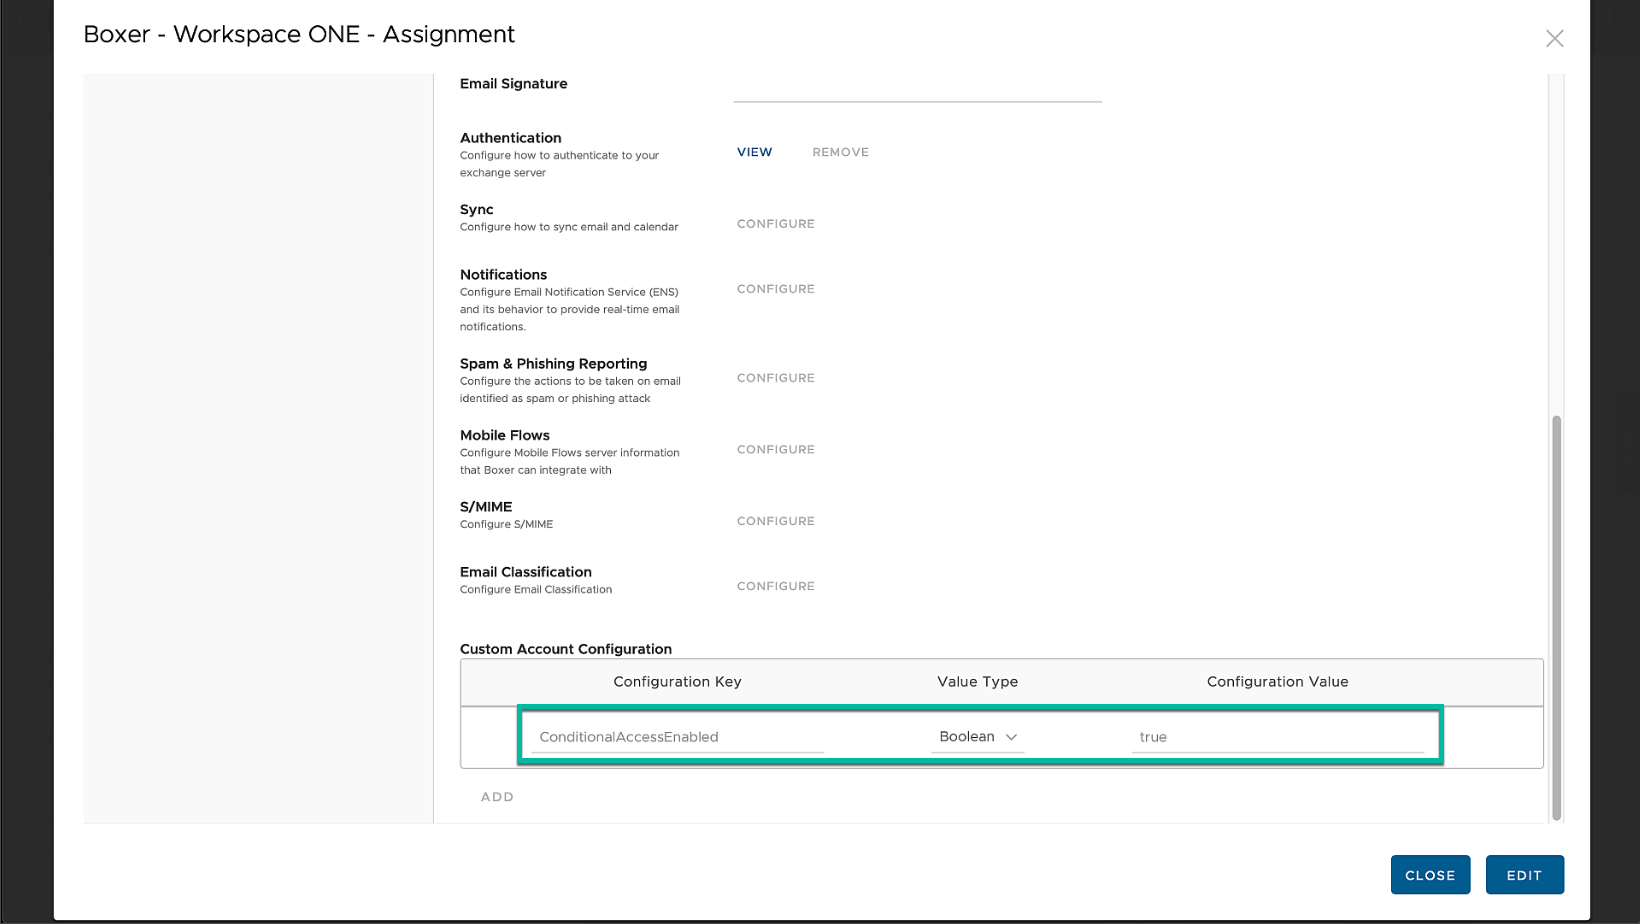Configure Mobile Flows server information
The image size is (1640, 924).
click(775, 450)
